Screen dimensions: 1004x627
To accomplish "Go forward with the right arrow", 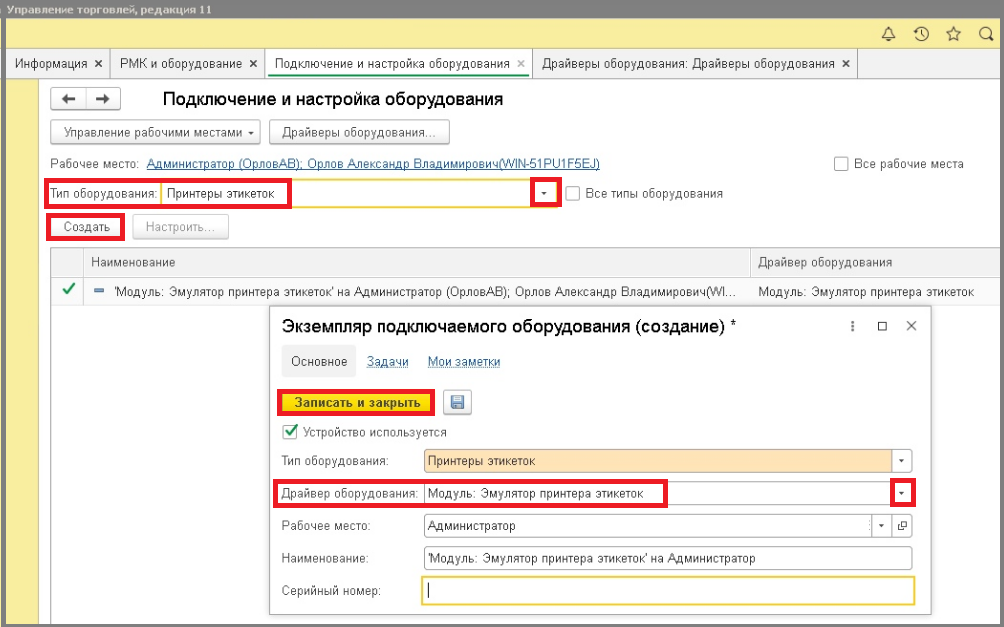I will [102, 99].
